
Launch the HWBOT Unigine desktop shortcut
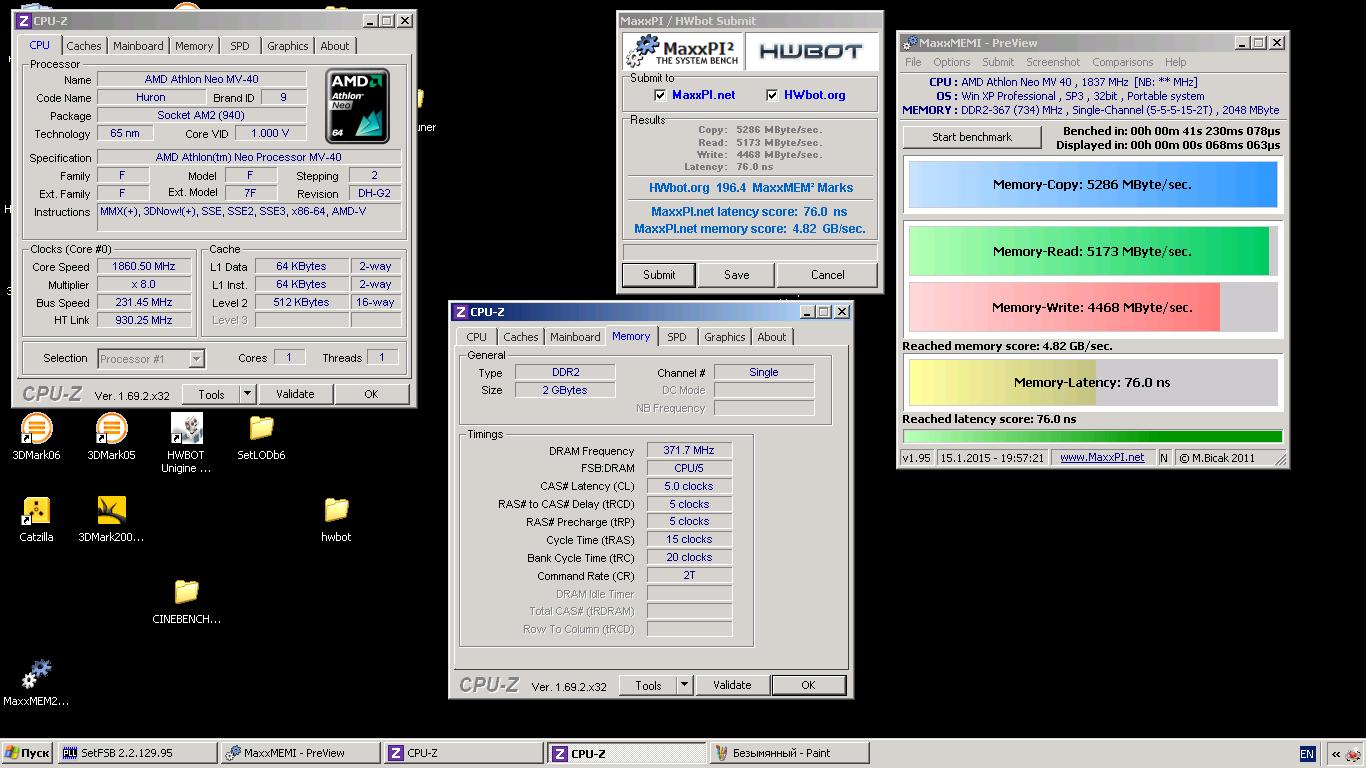[x=186, y=443]
